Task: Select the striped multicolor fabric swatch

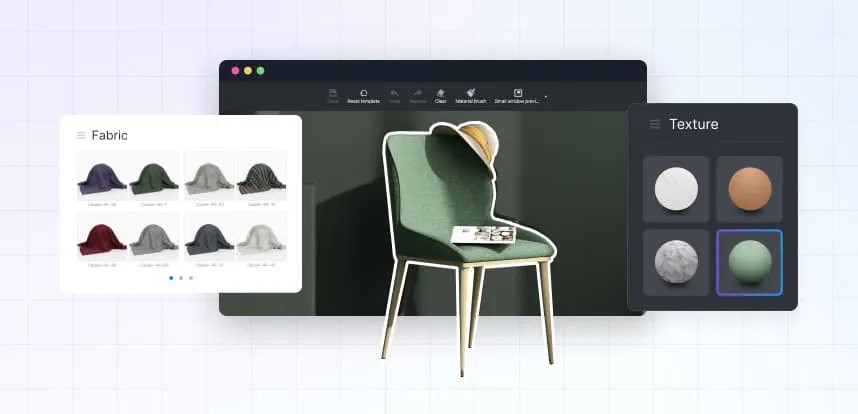Action: (261, 176)
